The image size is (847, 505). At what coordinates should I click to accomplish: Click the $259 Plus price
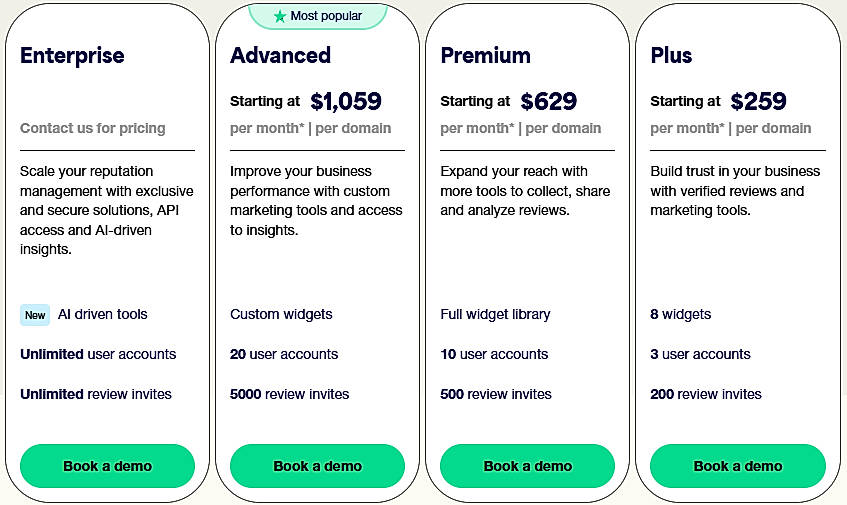click(758, 101)
